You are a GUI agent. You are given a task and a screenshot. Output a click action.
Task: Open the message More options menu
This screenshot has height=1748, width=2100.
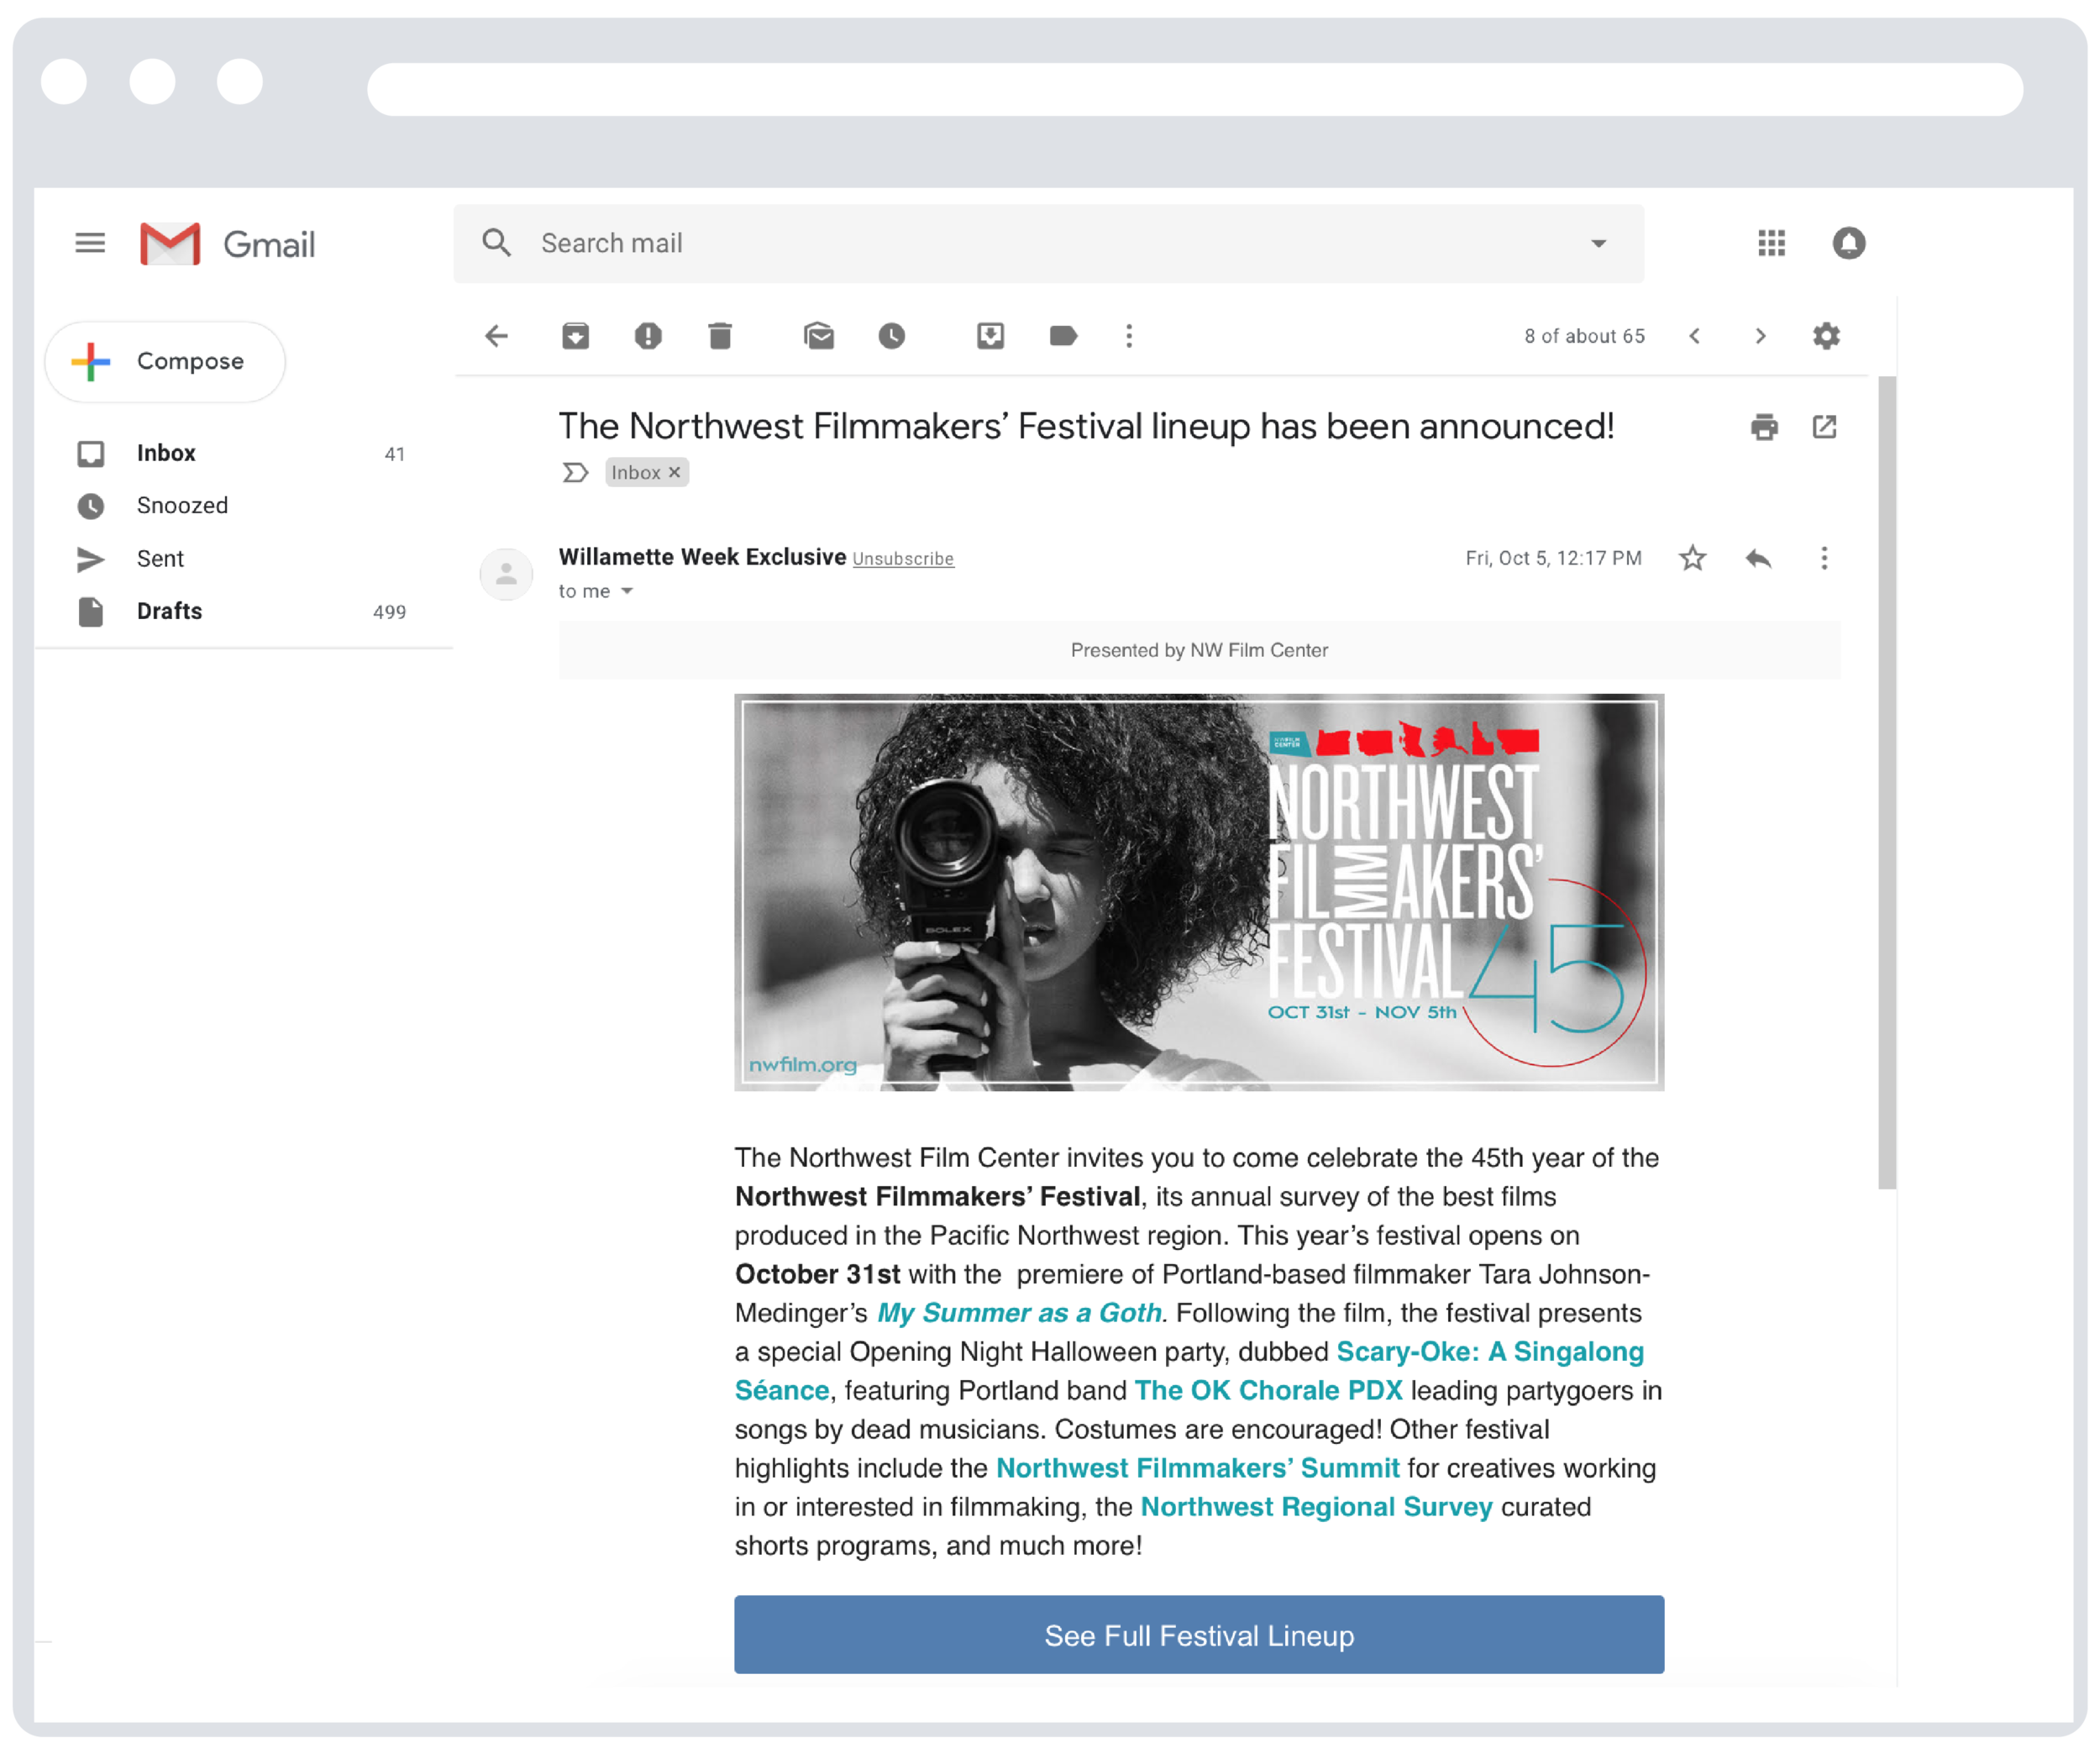point(1824,558)
